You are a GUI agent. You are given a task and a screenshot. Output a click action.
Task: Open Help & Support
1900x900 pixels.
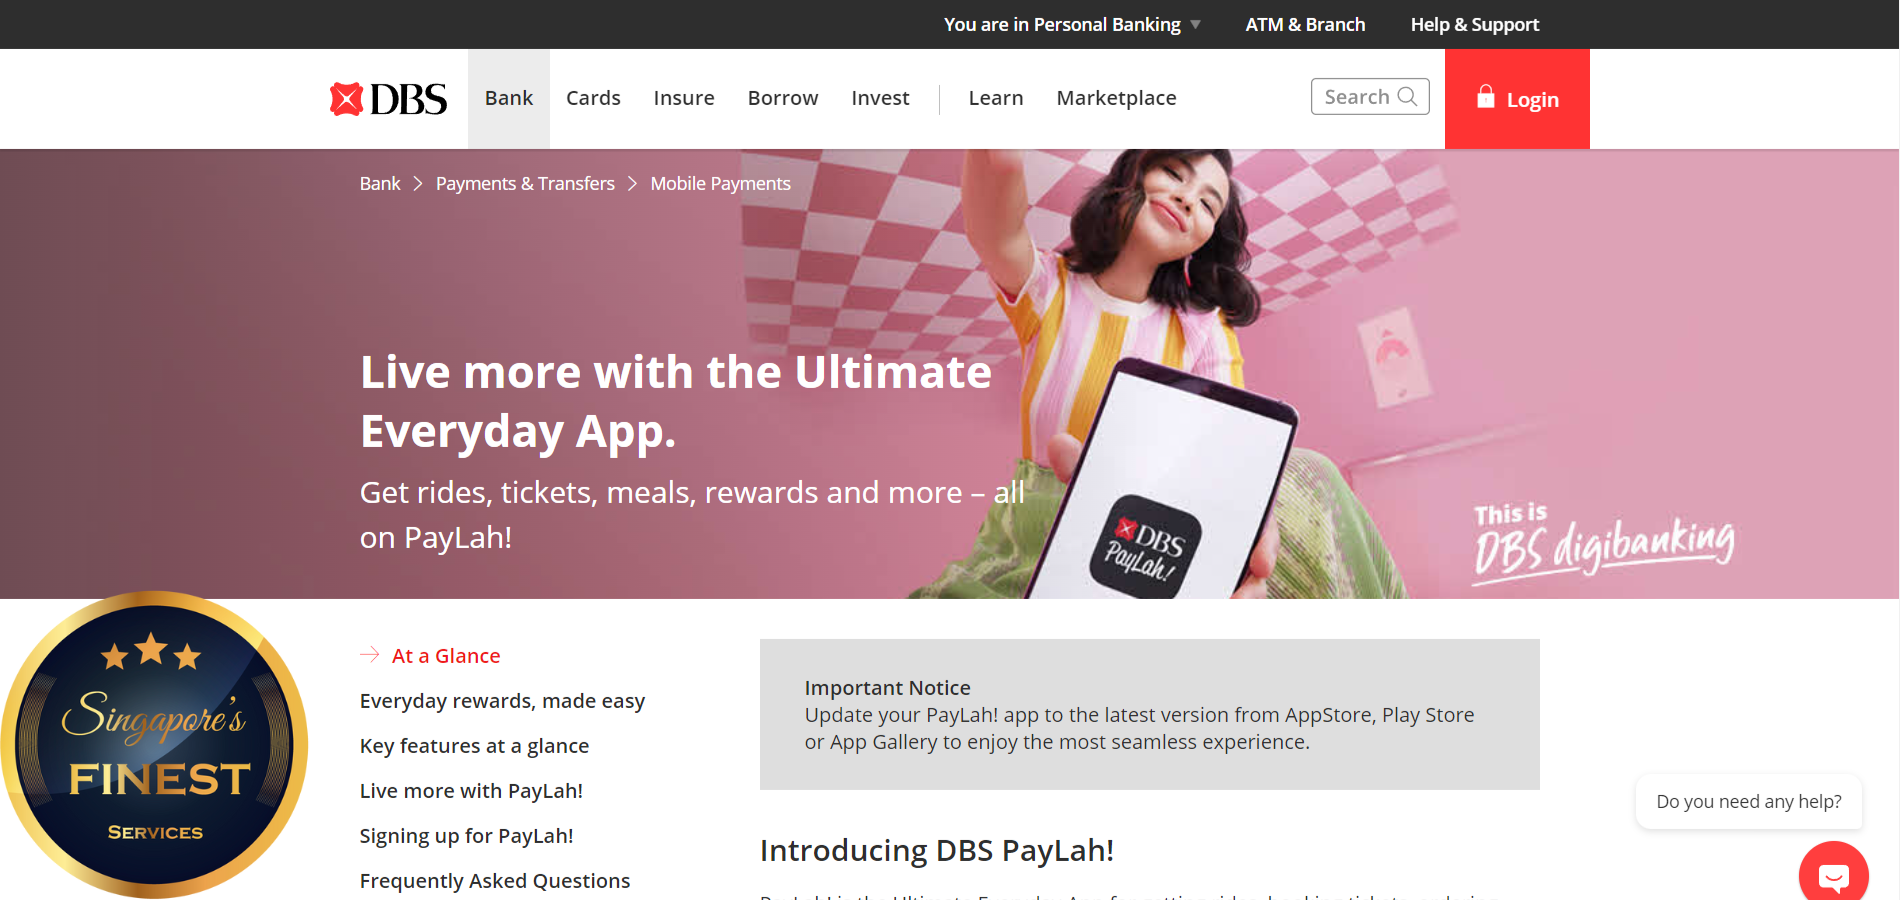pos(1474,24)
